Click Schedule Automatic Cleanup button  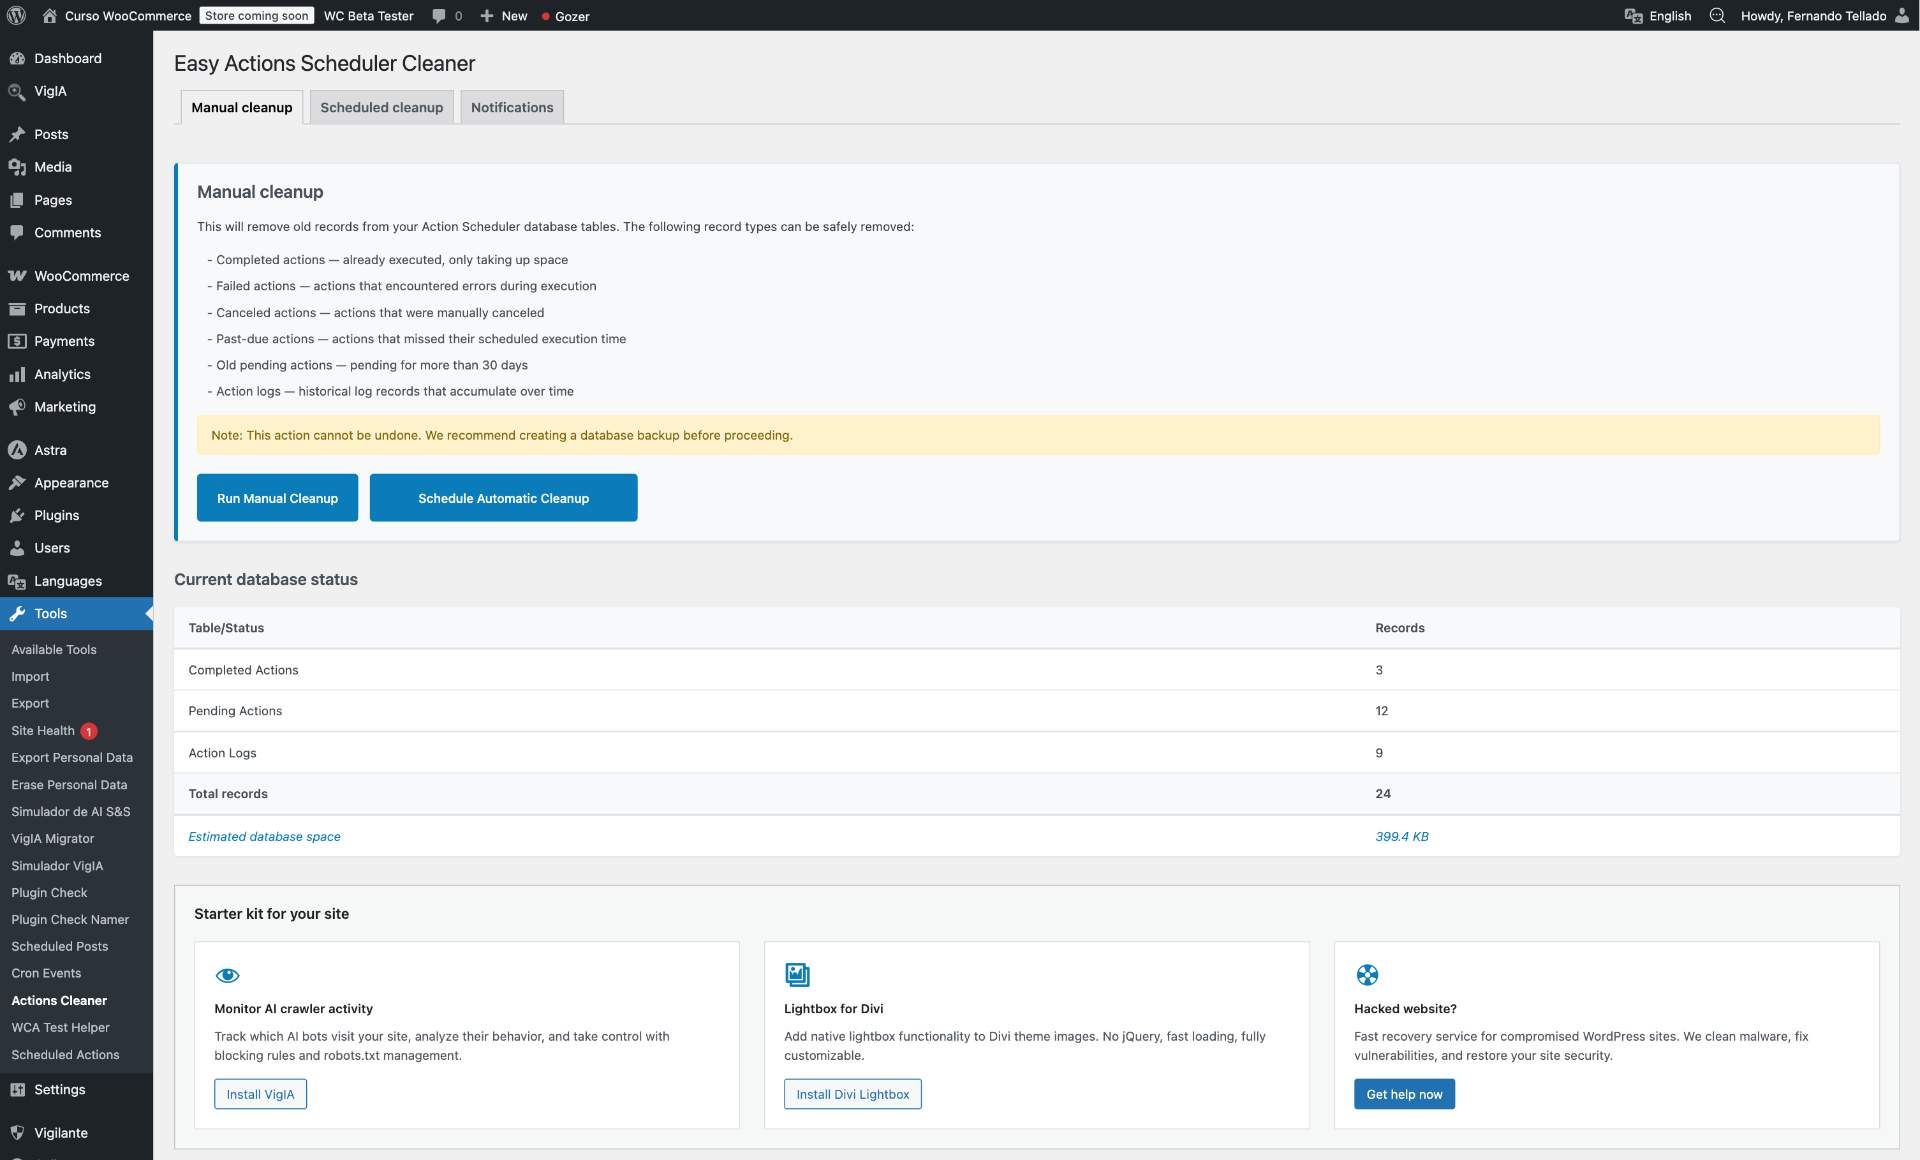coord(503,498)
